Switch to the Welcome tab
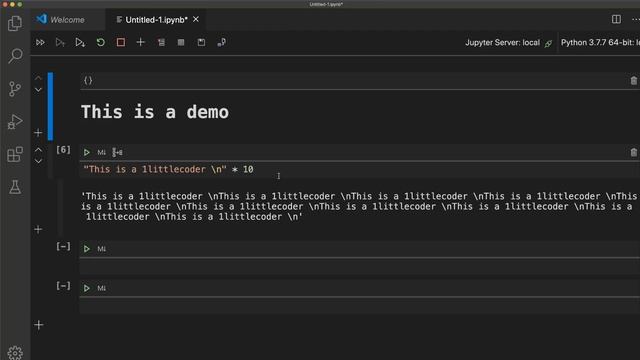 [x=67, y=20]
